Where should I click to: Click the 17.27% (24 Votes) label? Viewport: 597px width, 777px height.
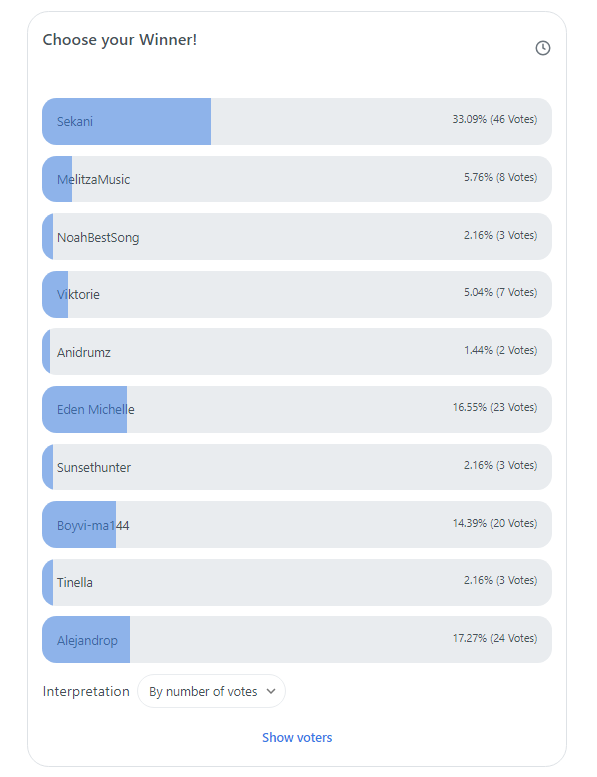[494, 638]
